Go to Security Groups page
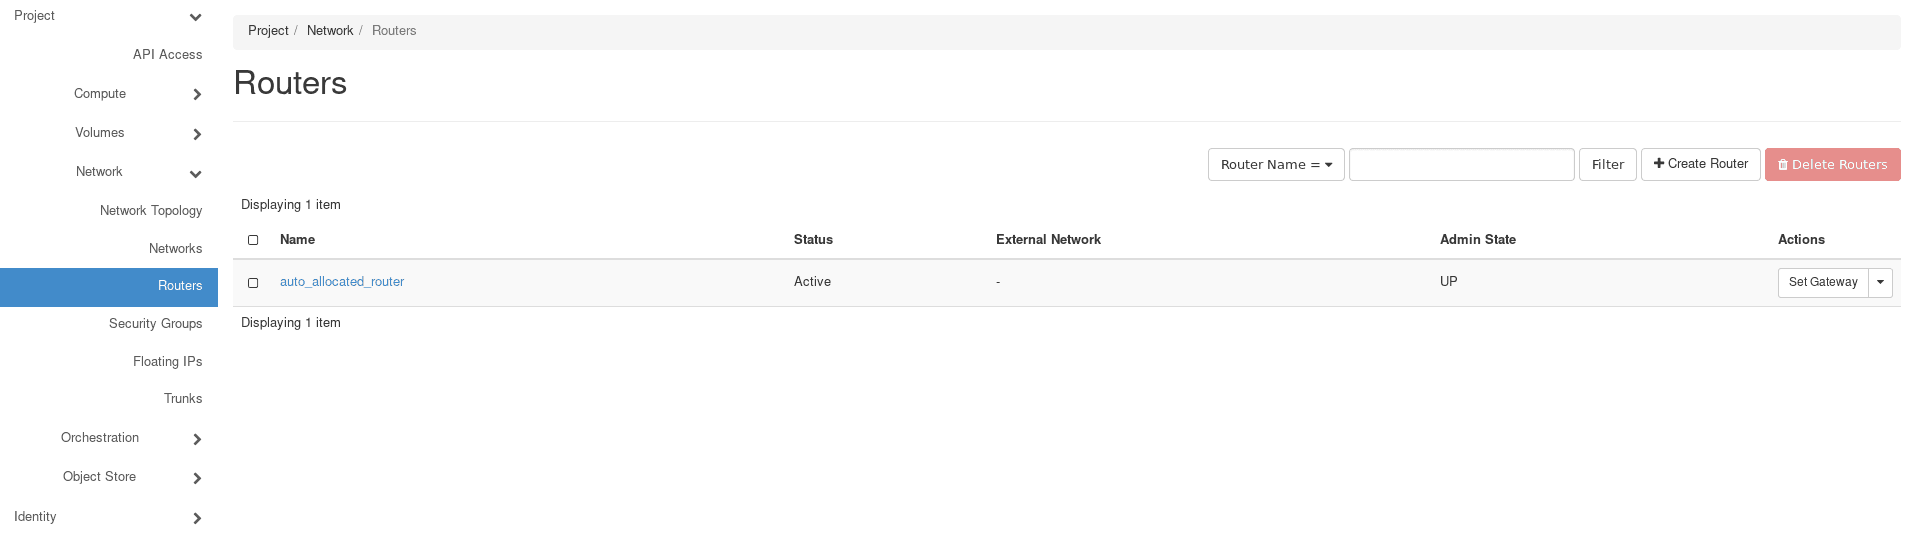Viewport: 1908px width, 544px height. click(155, 324)
